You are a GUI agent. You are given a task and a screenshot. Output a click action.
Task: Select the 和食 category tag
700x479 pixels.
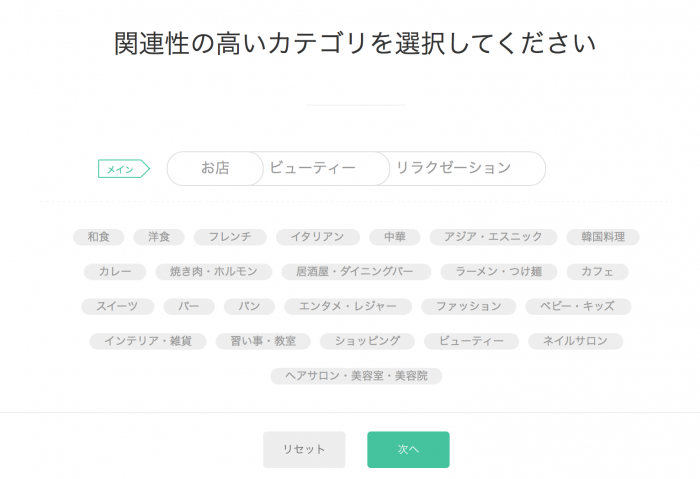tap(99, 237)
